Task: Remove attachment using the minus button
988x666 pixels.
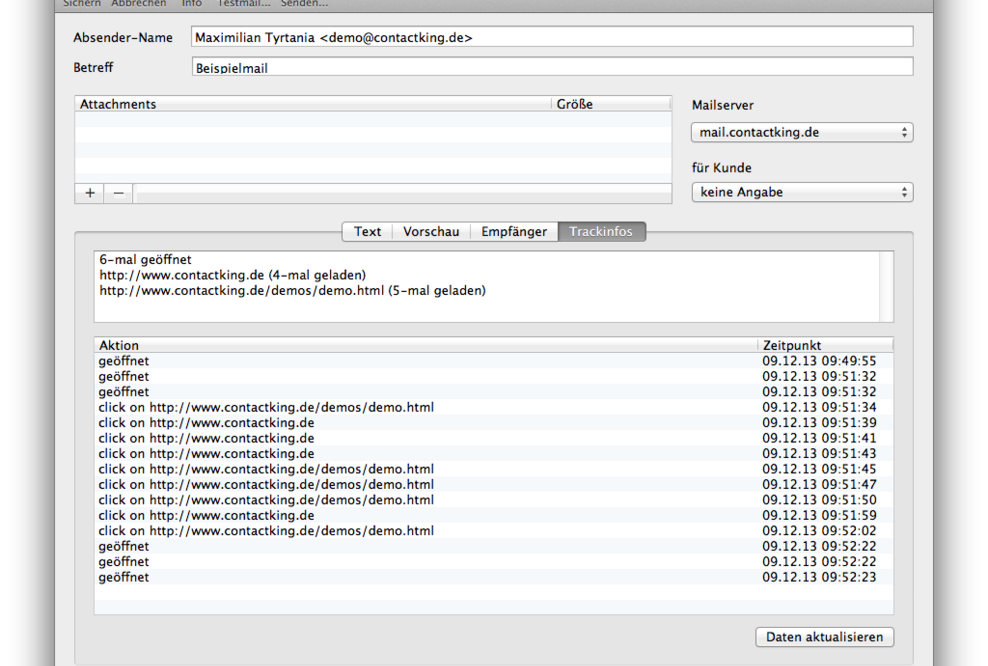Action: click(x=118, y=193)
